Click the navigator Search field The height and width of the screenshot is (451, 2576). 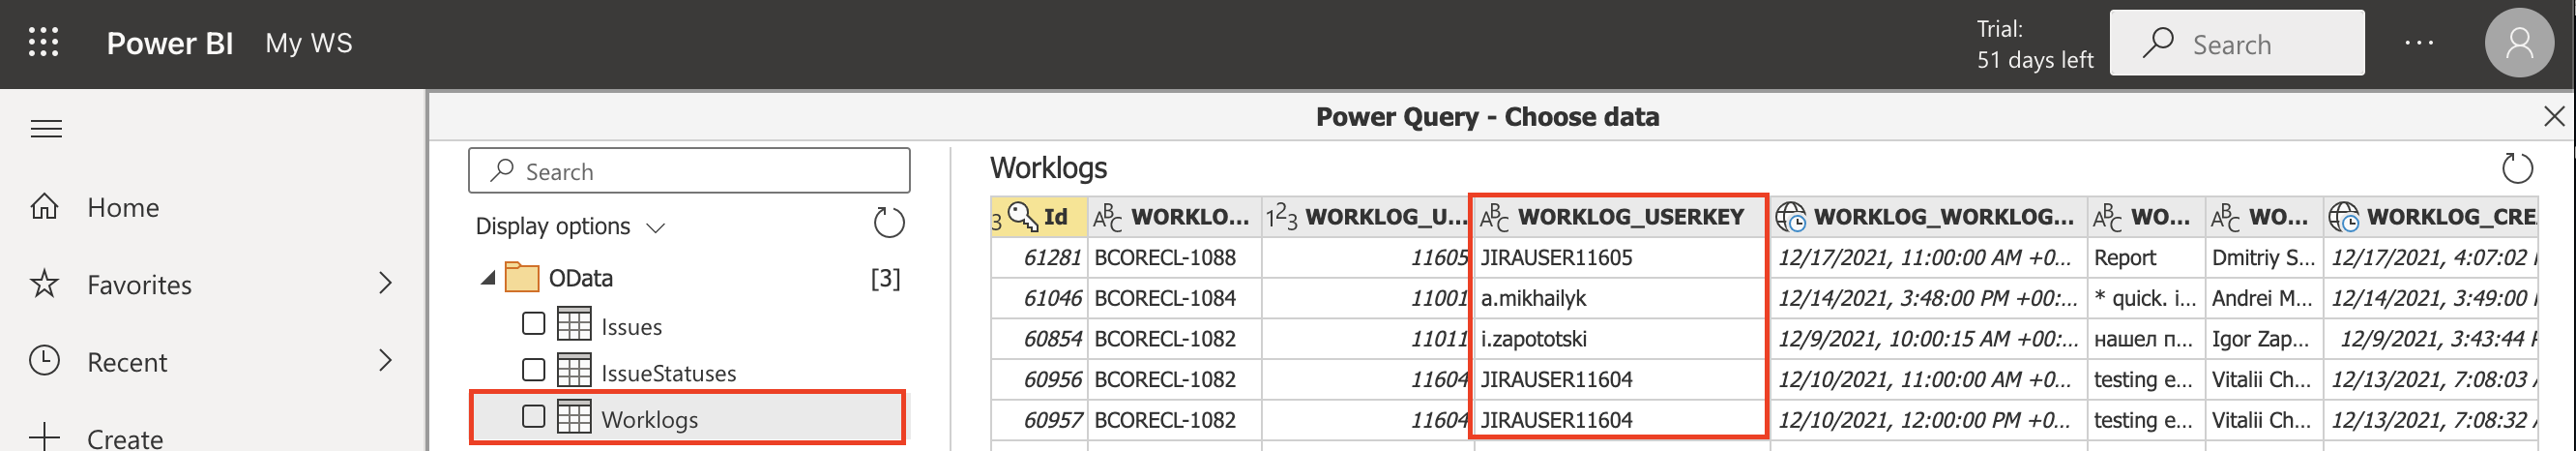689,171
